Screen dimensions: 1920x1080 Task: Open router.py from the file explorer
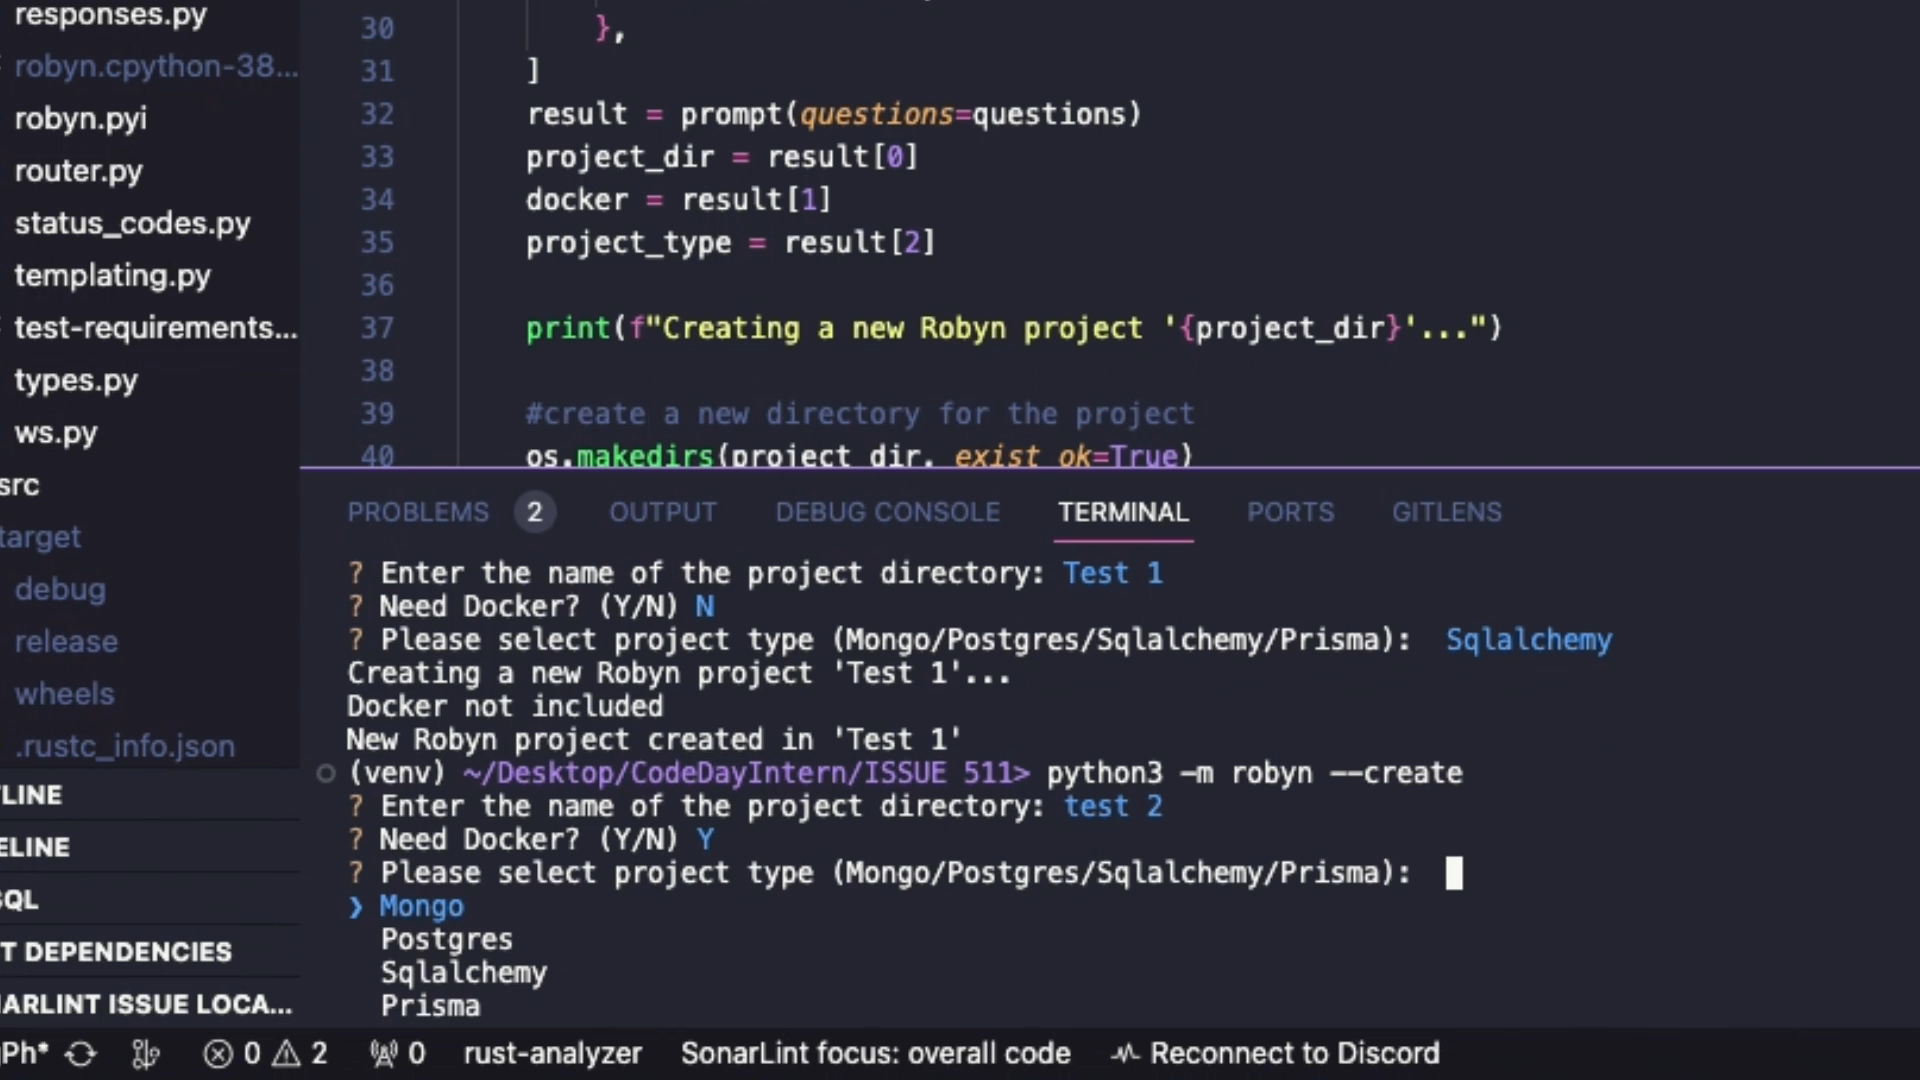pyautogui.click(x=78, y=171)
